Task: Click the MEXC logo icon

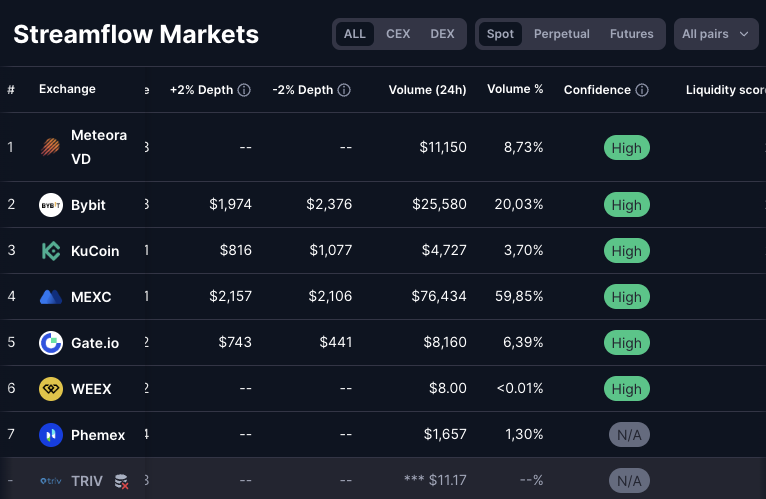Action: [51, 297]
